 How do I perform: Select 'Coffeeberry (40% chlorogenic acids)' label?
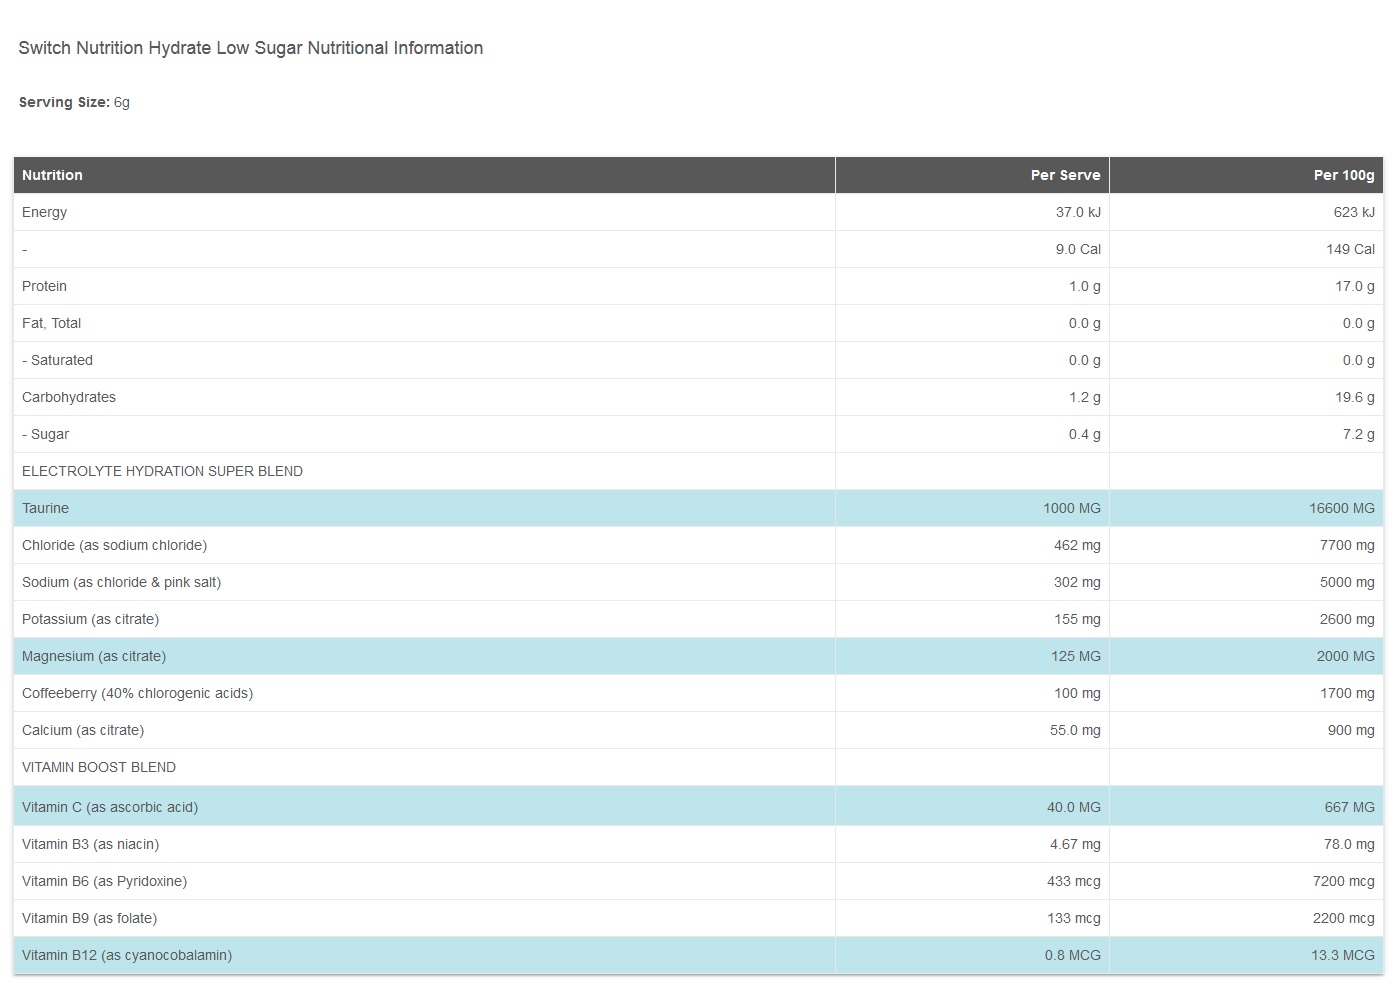138,693
